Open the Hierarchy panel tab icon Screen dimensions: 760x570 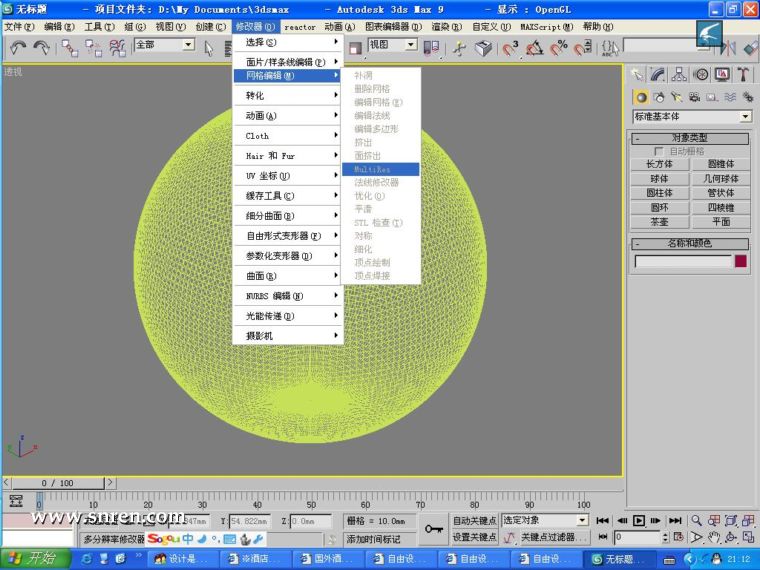coord(679,75)
